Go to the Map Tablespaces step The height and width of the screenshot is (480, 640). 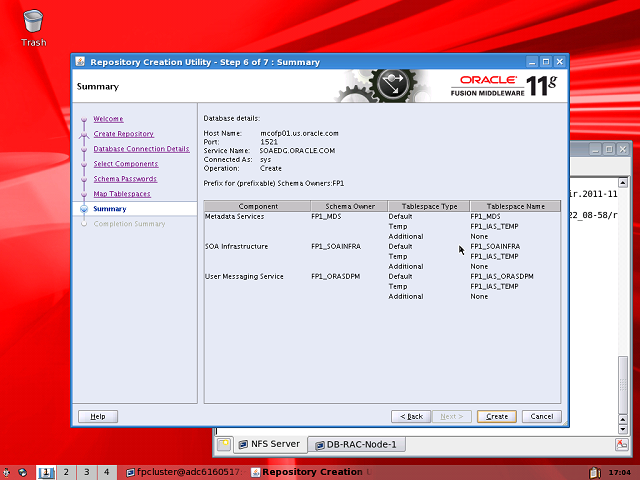[122, 194]
